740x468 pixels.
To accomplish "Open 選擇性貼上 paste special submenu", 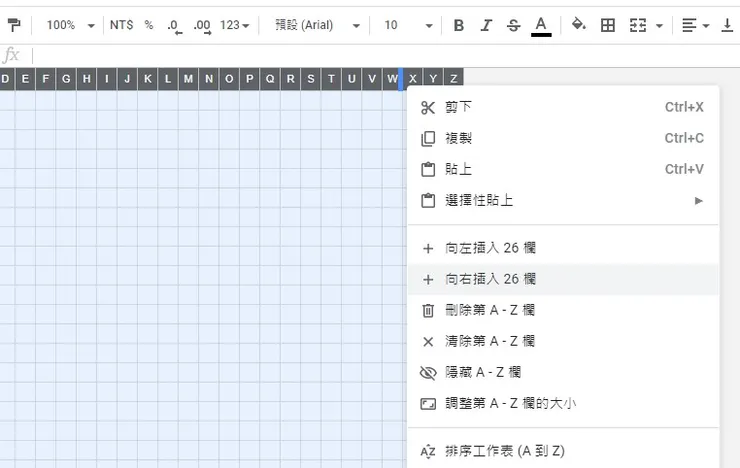I will click(563, 201).
